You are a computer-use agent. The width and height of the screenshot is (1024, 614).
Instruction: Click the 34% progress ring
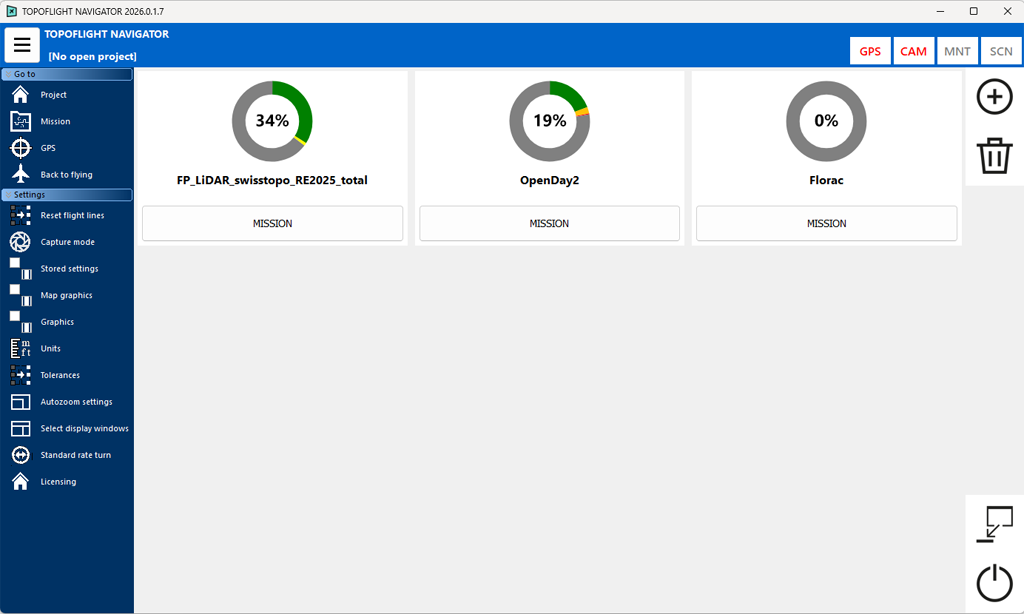[x=272, y=121]
